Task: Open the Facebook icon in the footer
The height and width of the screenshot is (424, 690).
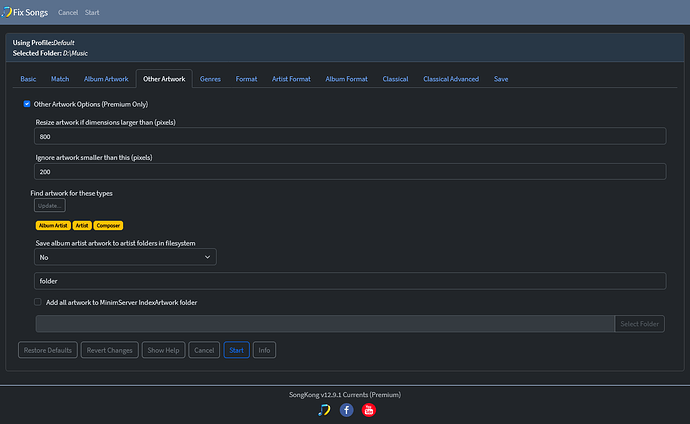Action: (x=346, y=410)
